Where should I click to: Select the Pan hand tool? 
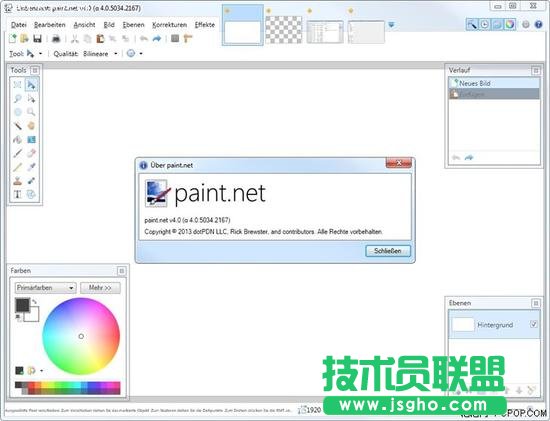pyautogui.click(x=31, y=126)
